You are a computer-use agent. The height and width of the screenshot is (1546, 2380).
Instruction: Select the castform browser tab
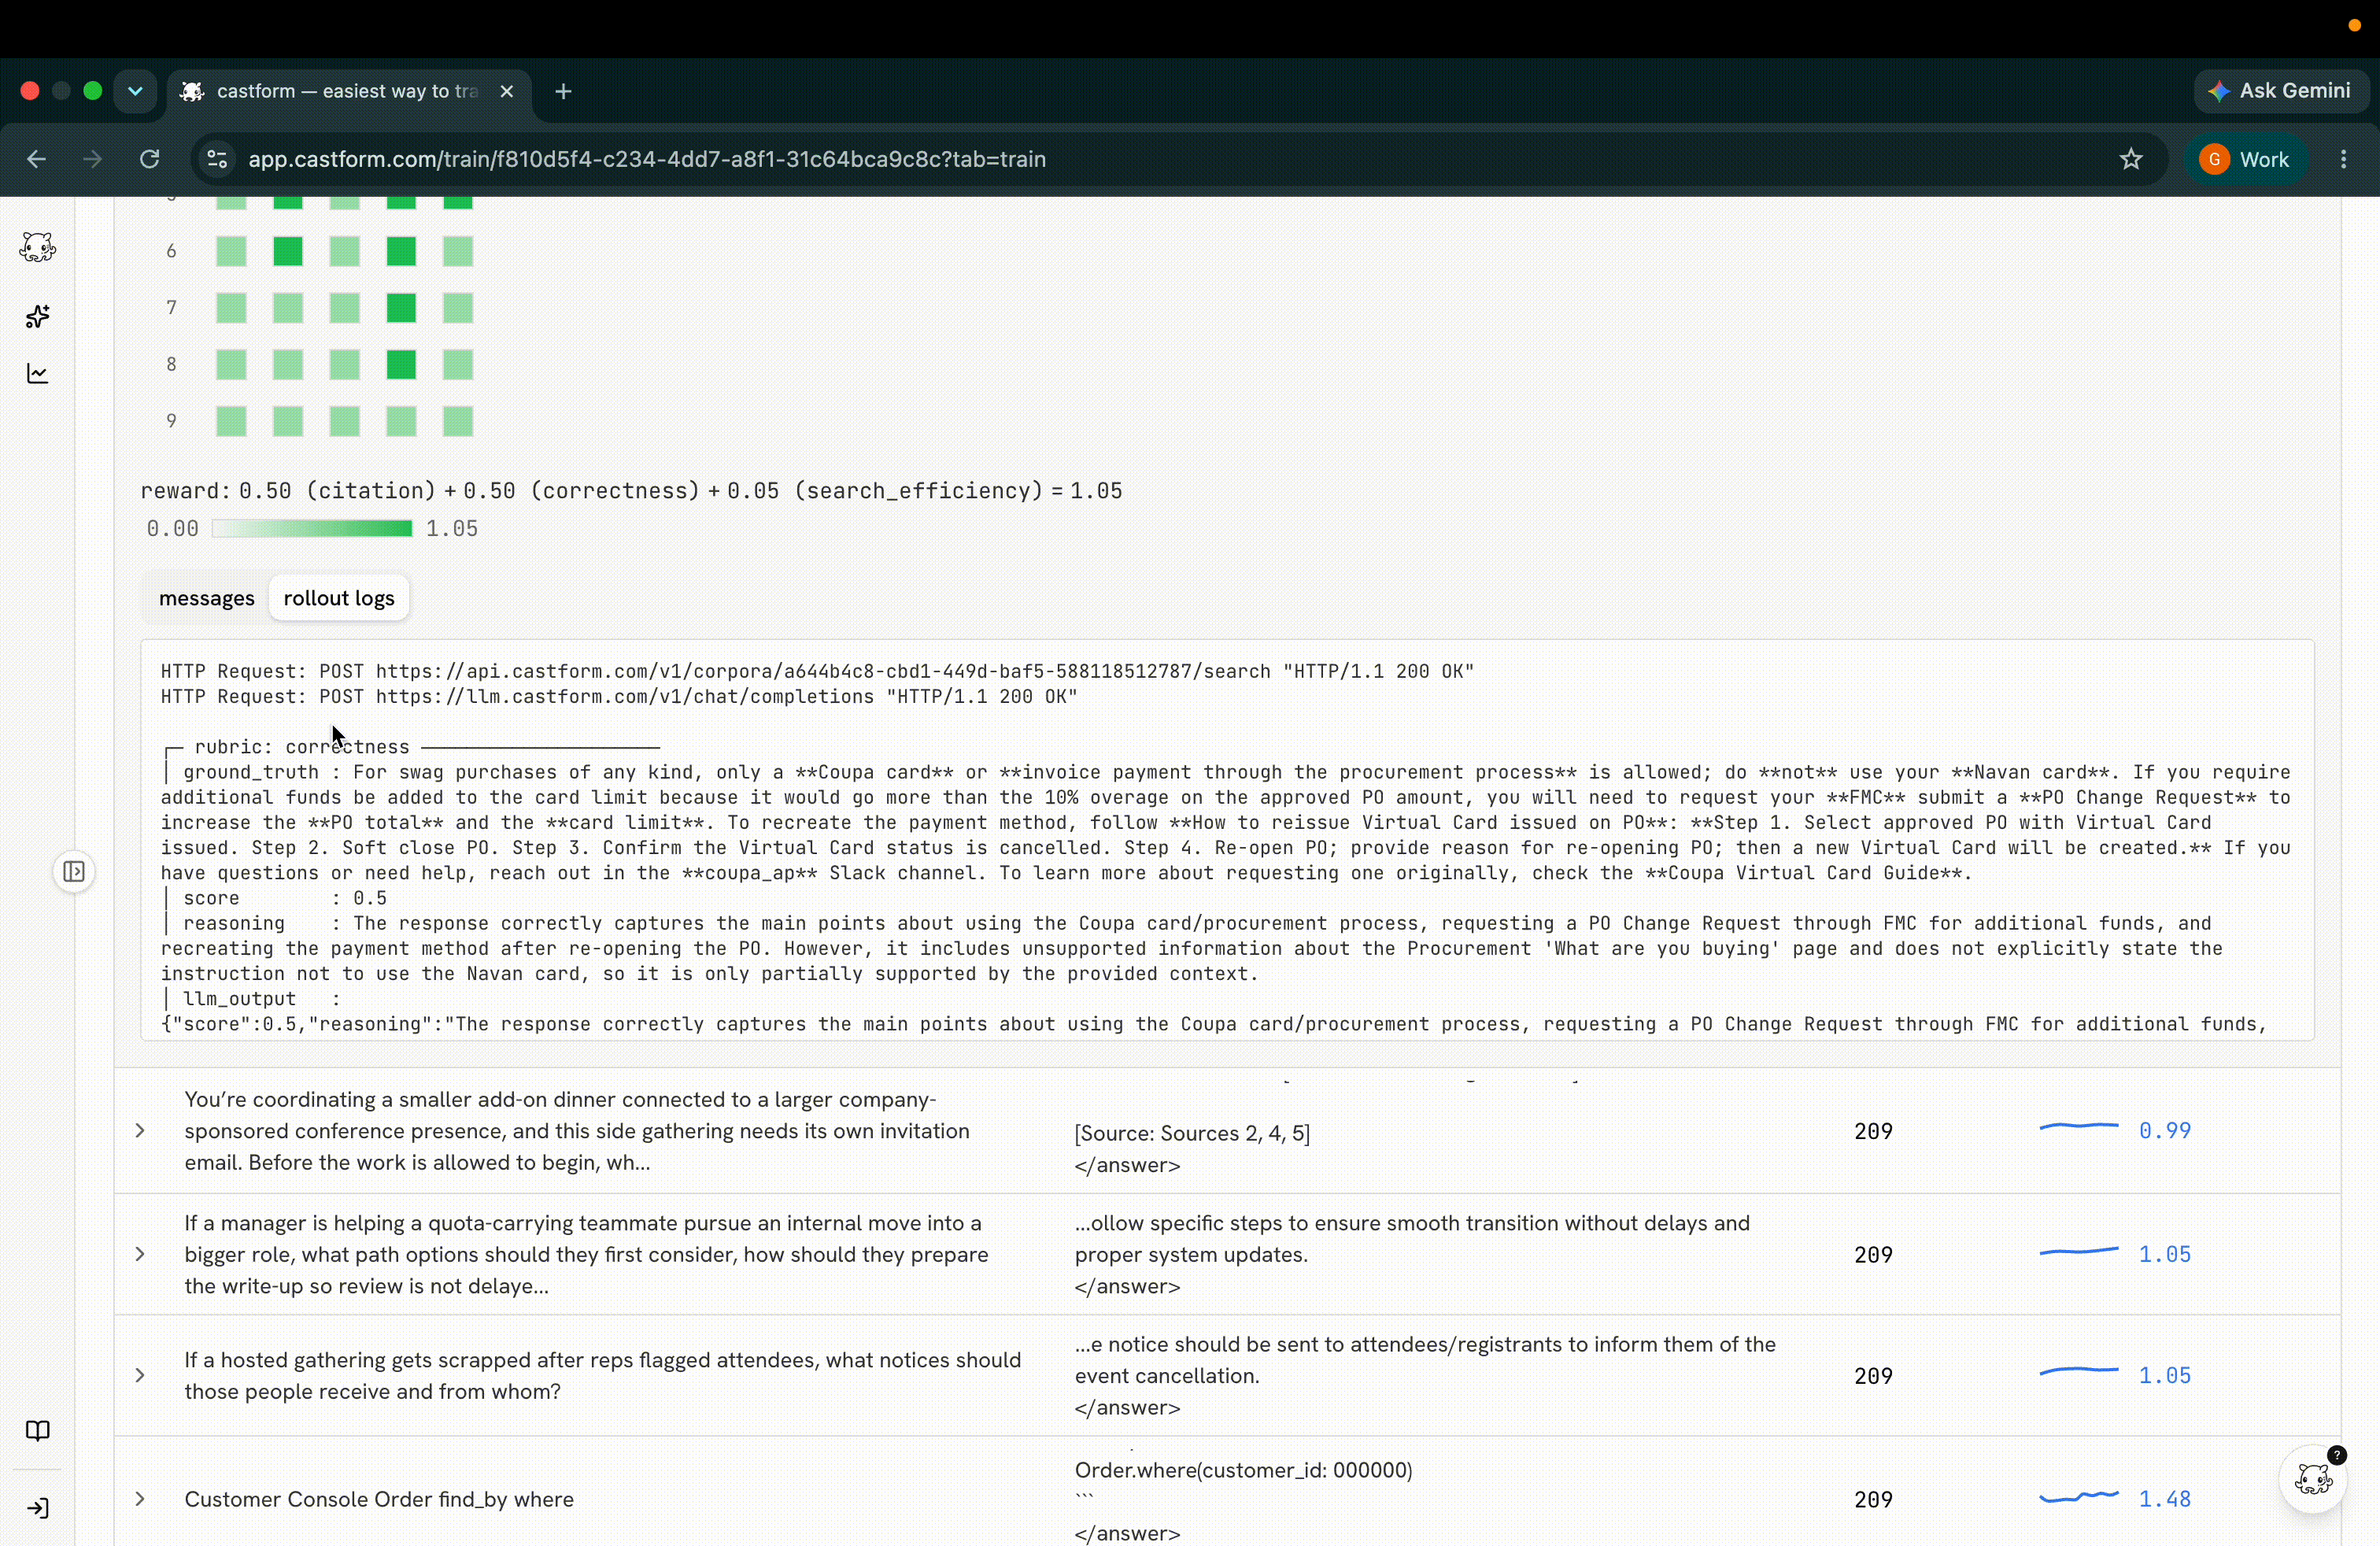click(348, 91)
